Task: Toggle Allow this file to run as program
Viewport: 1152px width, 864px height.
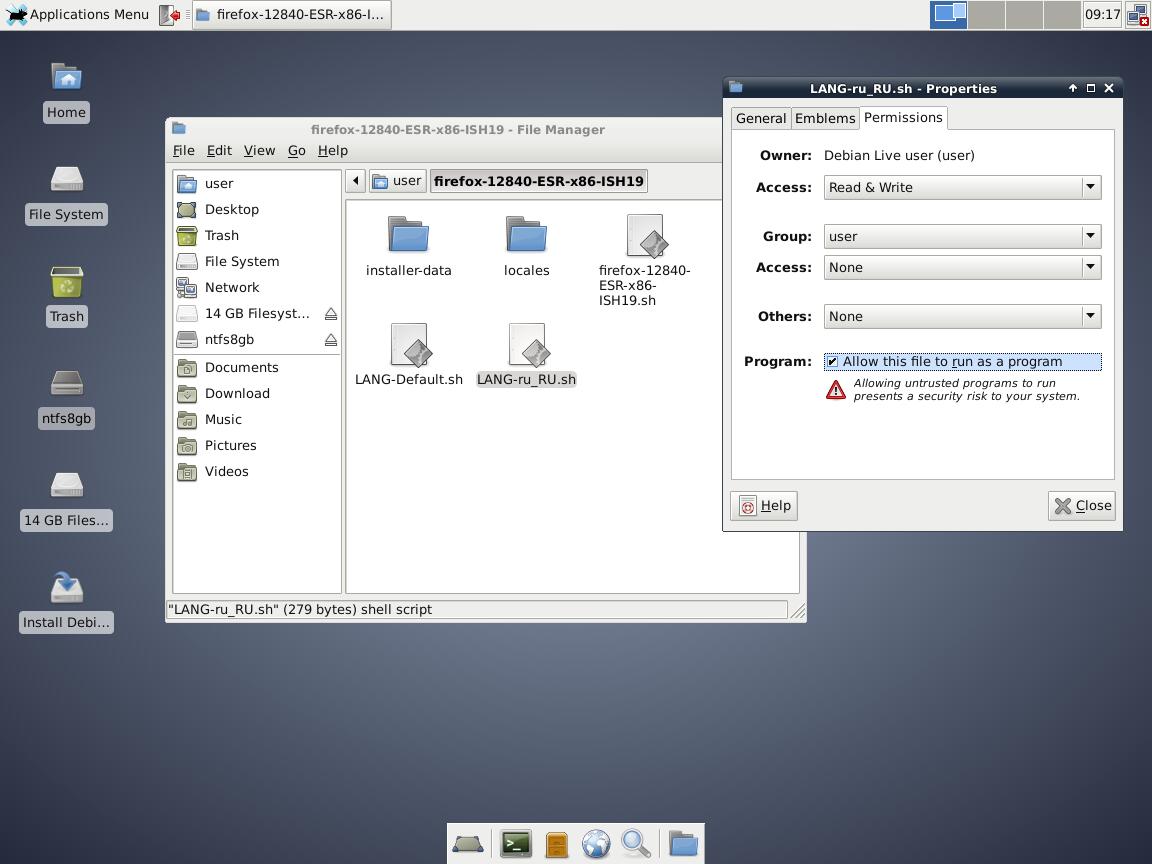Action: click(832, 362)
